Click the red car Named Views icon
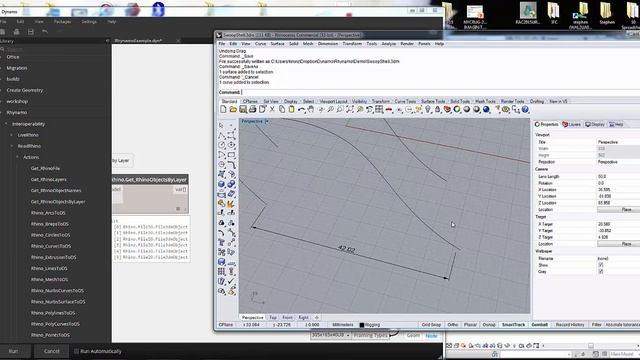The image size is (640, 360). (x=389, y=109)
